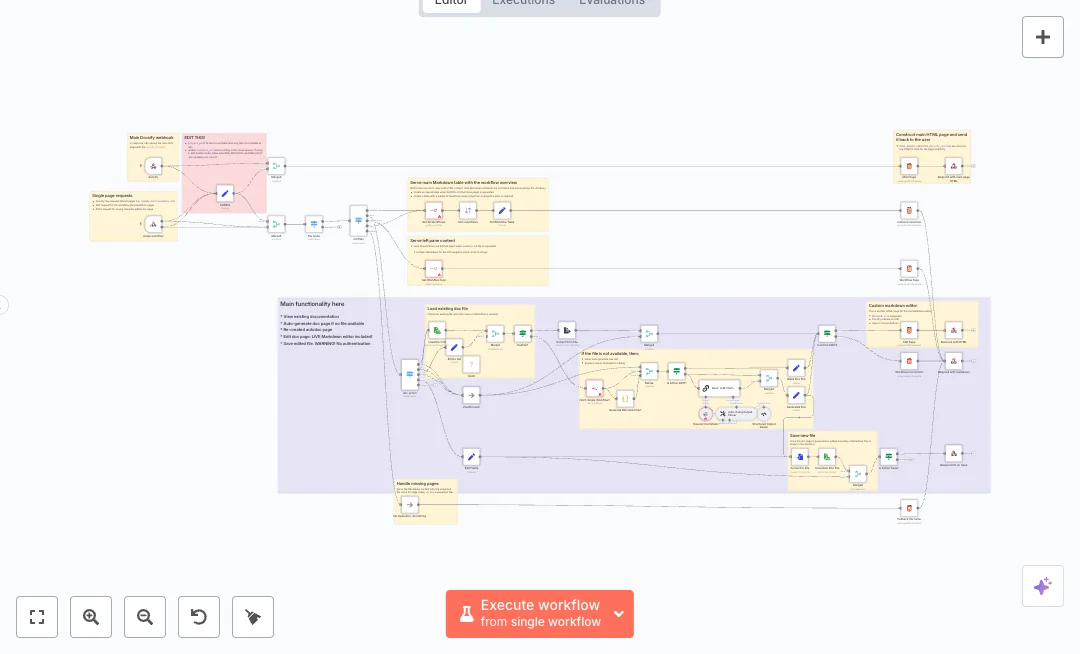Image resolution: width=1080 pixels, height=654 pixels.
Task: Expand the Execute workflow trigger dropdown arrow
Action: tap(619, 614)
